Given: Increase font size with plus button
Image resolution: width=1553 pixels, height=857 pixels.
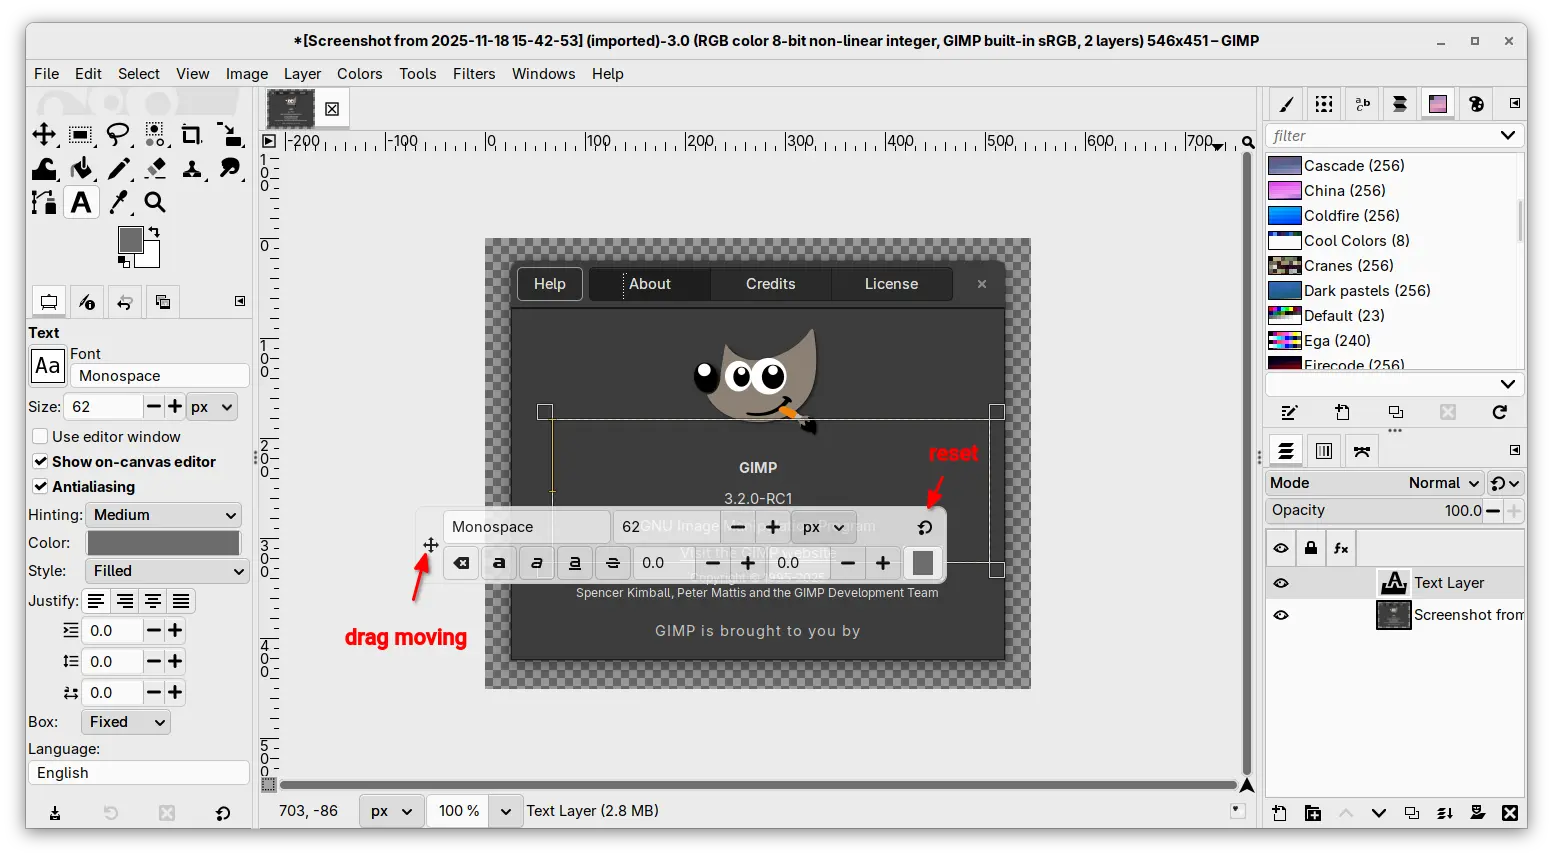Looking at the screenshot, I should [x=175, y=407].
